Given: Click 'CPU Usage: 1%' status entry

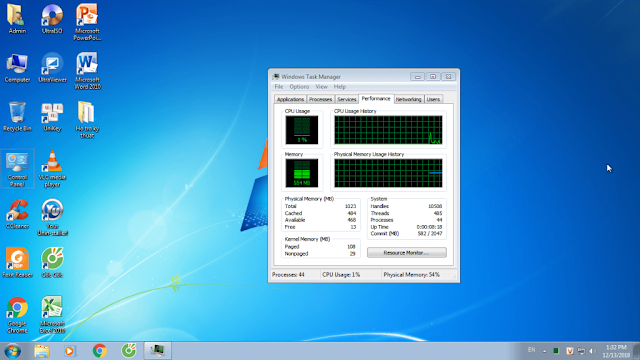Looking at the screenshot, I should click(341, 275).
